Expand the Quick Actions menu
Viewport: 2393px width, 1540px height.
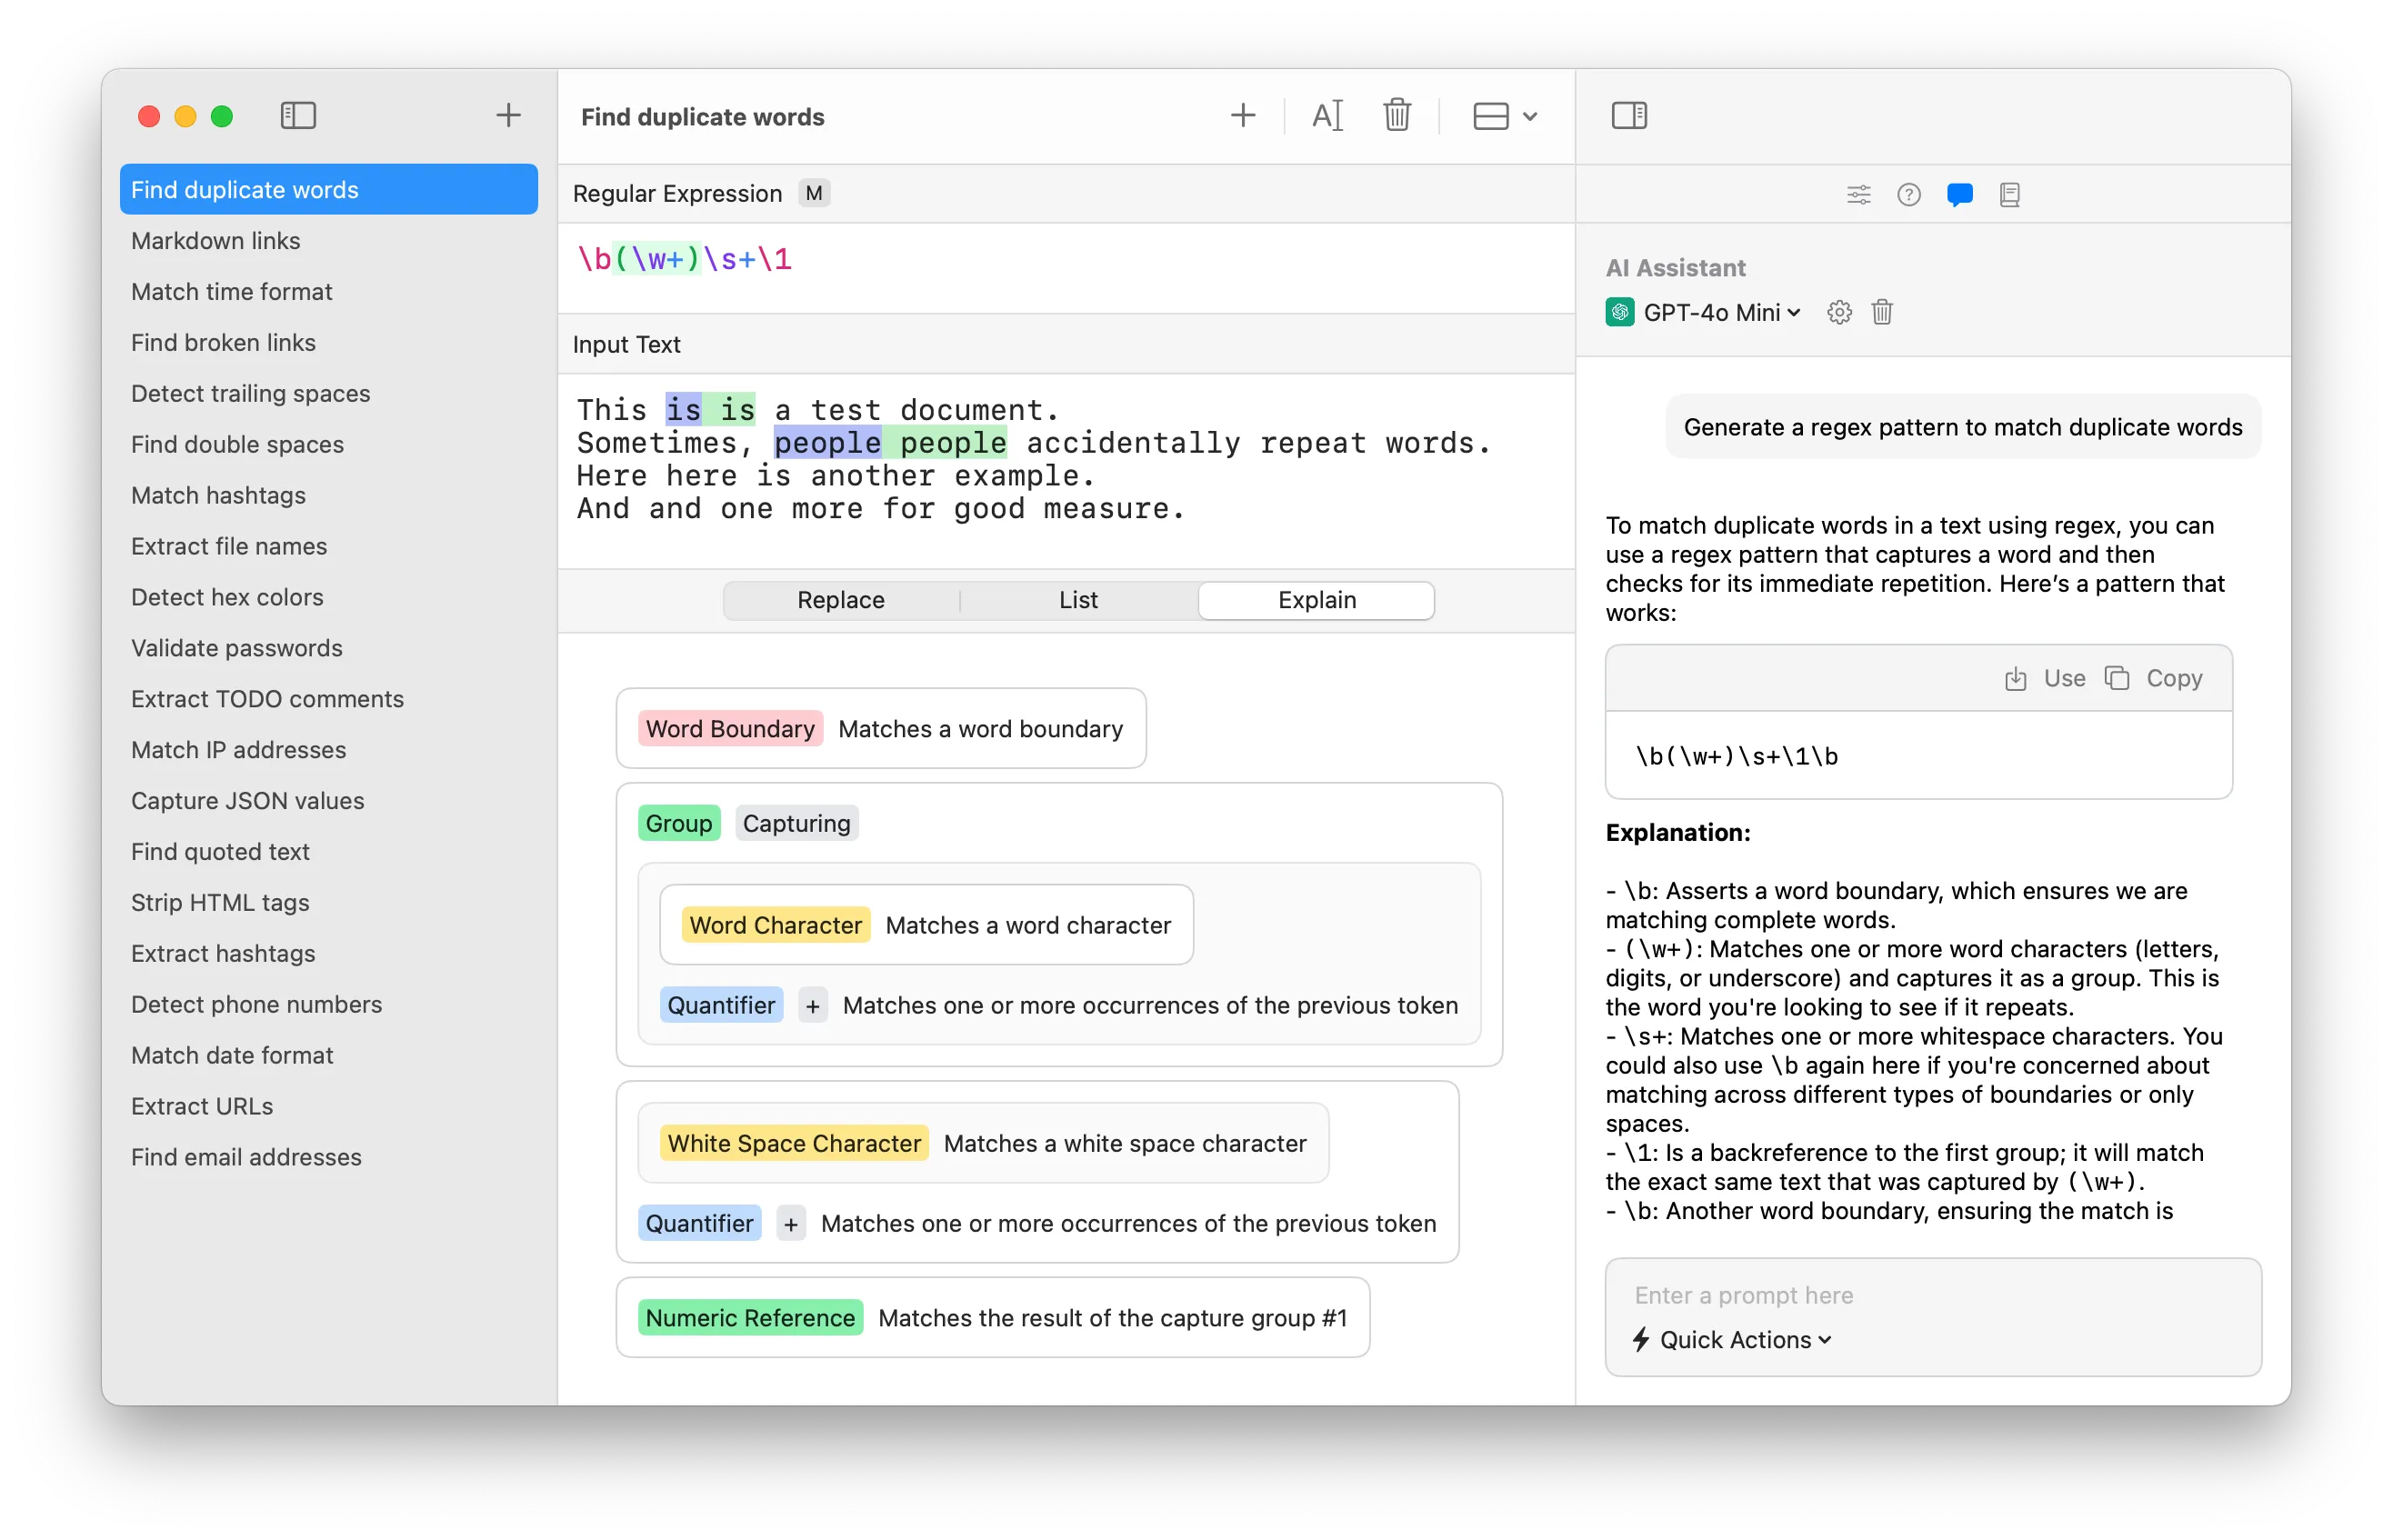point(1732,1339)
